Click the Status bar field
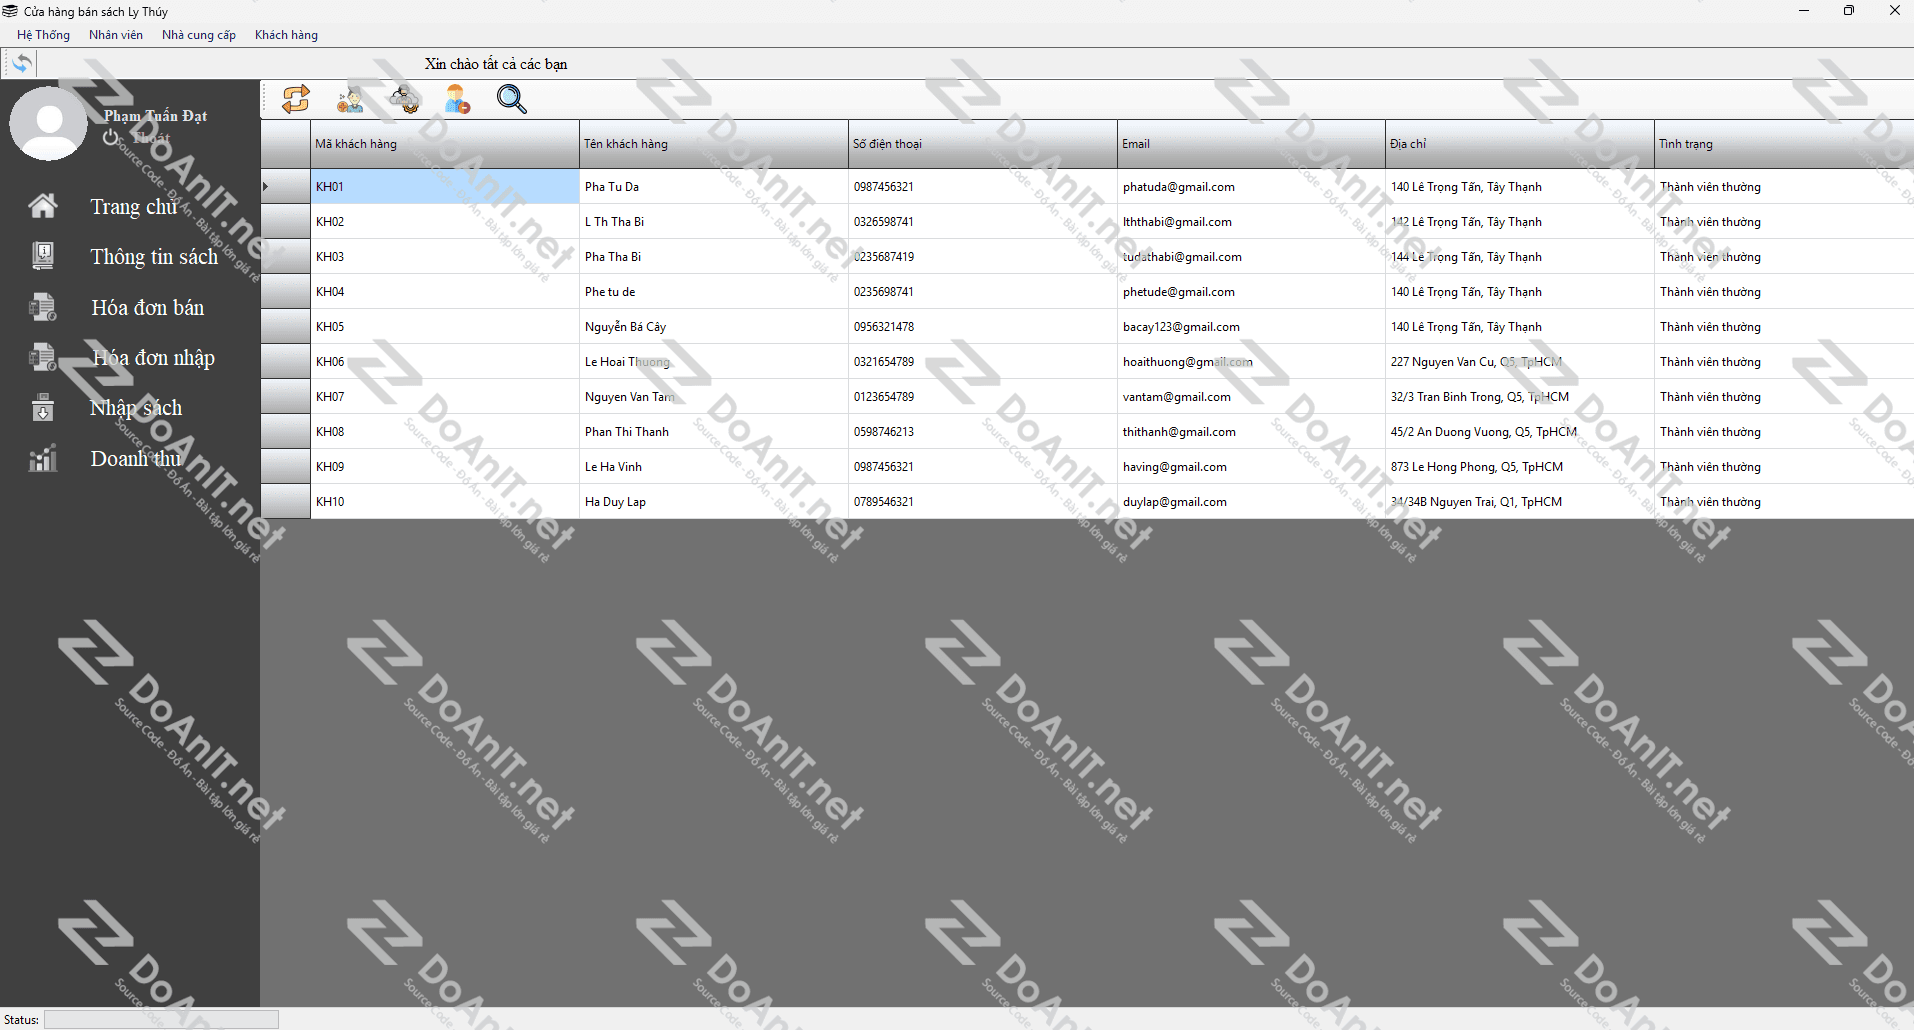Image resolution: width=1914 pixels, height=1030 pixels. [x=161, y=1019]
